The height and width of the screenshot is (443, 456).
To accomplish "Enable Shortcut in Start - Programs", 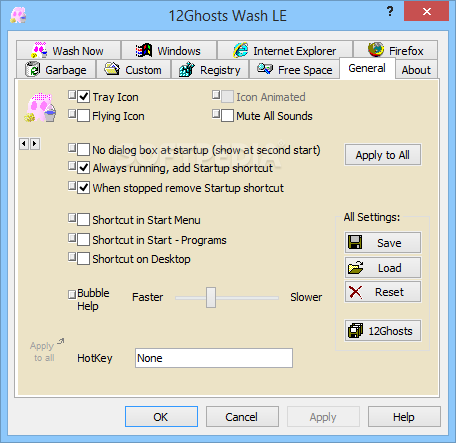I will coord(83,240).
